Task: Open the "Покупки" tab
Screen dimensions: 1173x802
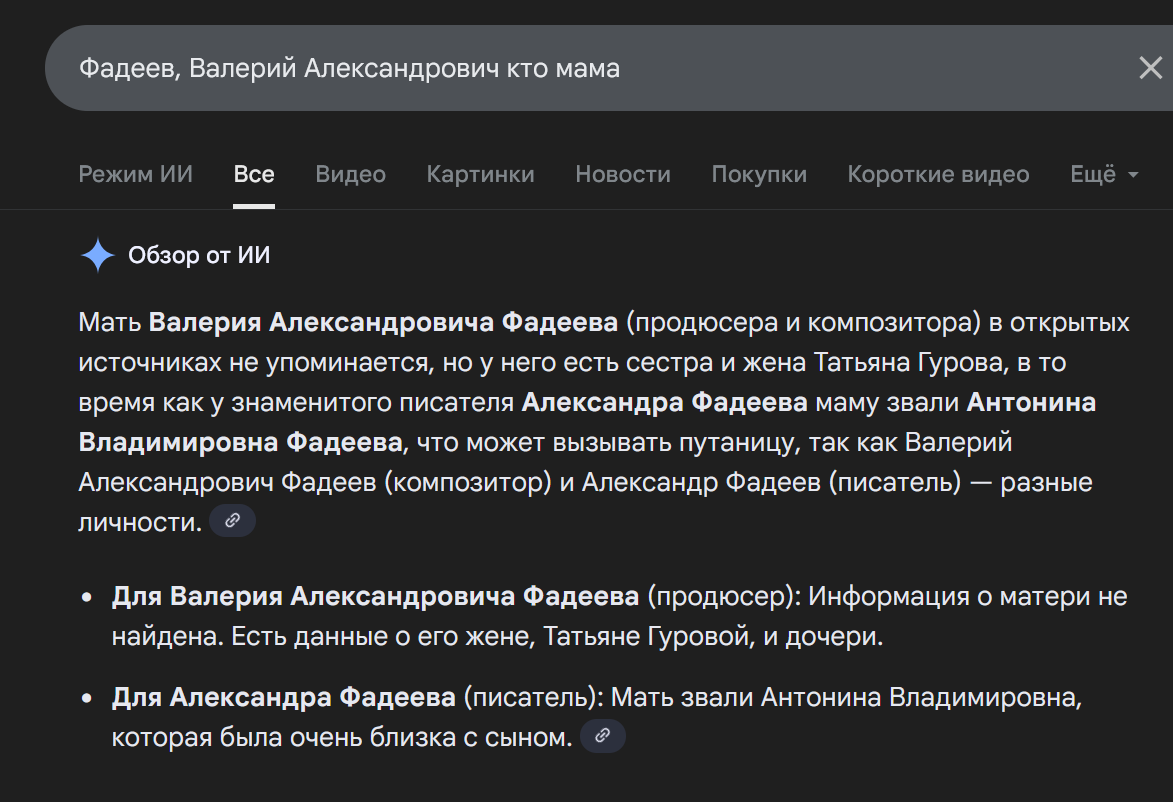Action: click(759, 175)
